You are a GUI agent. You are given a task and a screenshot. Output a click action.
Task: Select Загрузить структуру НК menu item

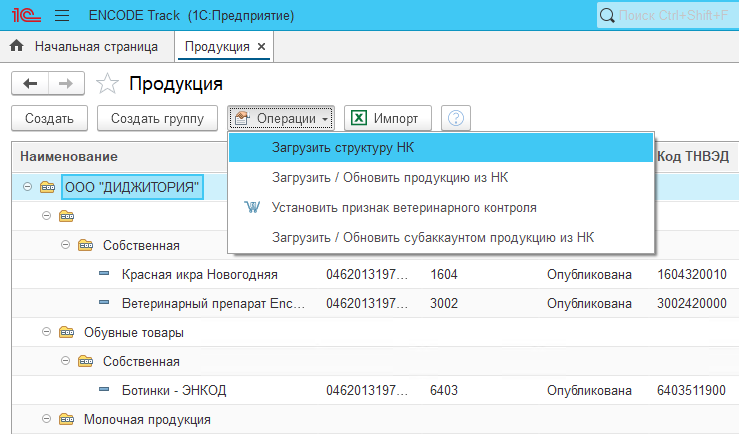click(343, 147)
